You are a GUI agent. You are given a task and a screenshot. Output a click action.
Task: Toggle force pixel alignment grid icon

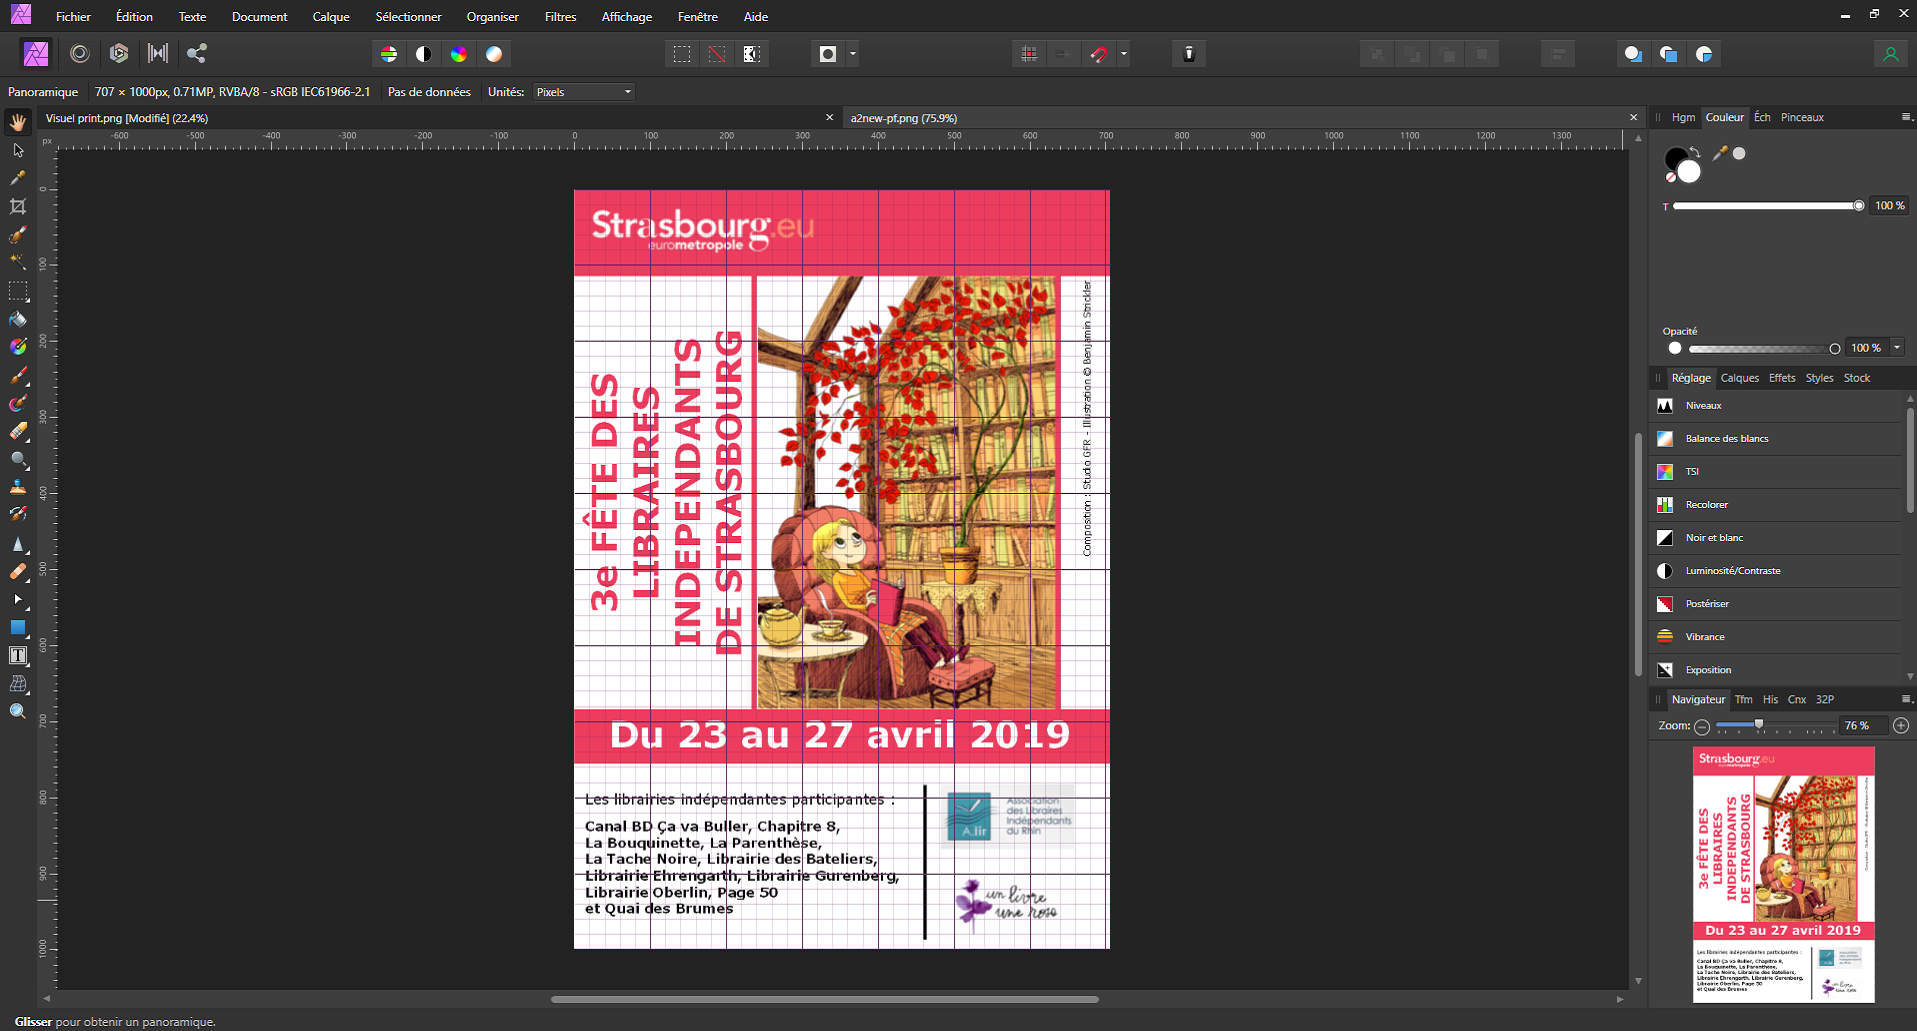point(1029,54)
